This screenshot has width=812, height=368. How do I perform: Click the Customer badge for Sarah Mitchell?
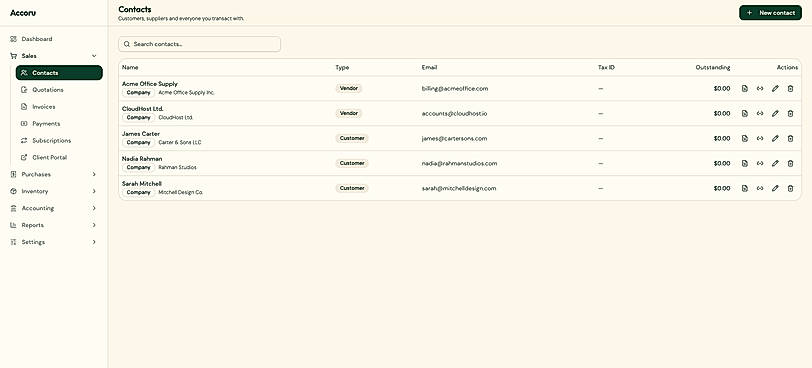pyautogui.click(x=352, y=188)
